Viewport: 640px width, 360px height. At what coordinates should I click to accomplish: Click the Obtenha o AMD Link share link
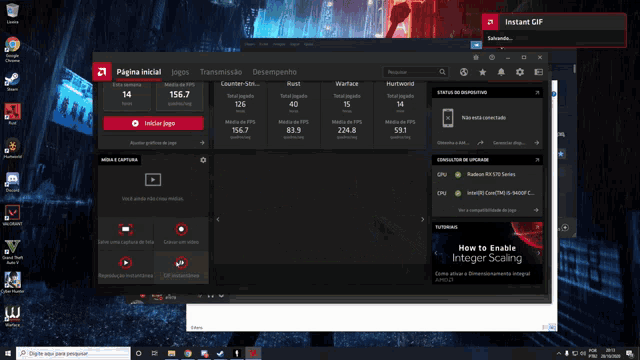pyautogui.click(x=460, y=143)
